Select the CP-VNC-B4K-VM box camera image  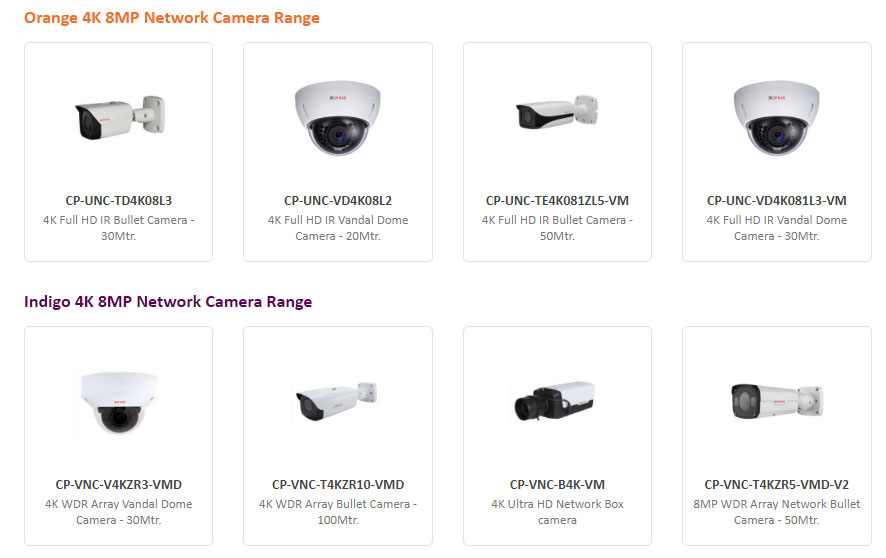click(555, 400)
